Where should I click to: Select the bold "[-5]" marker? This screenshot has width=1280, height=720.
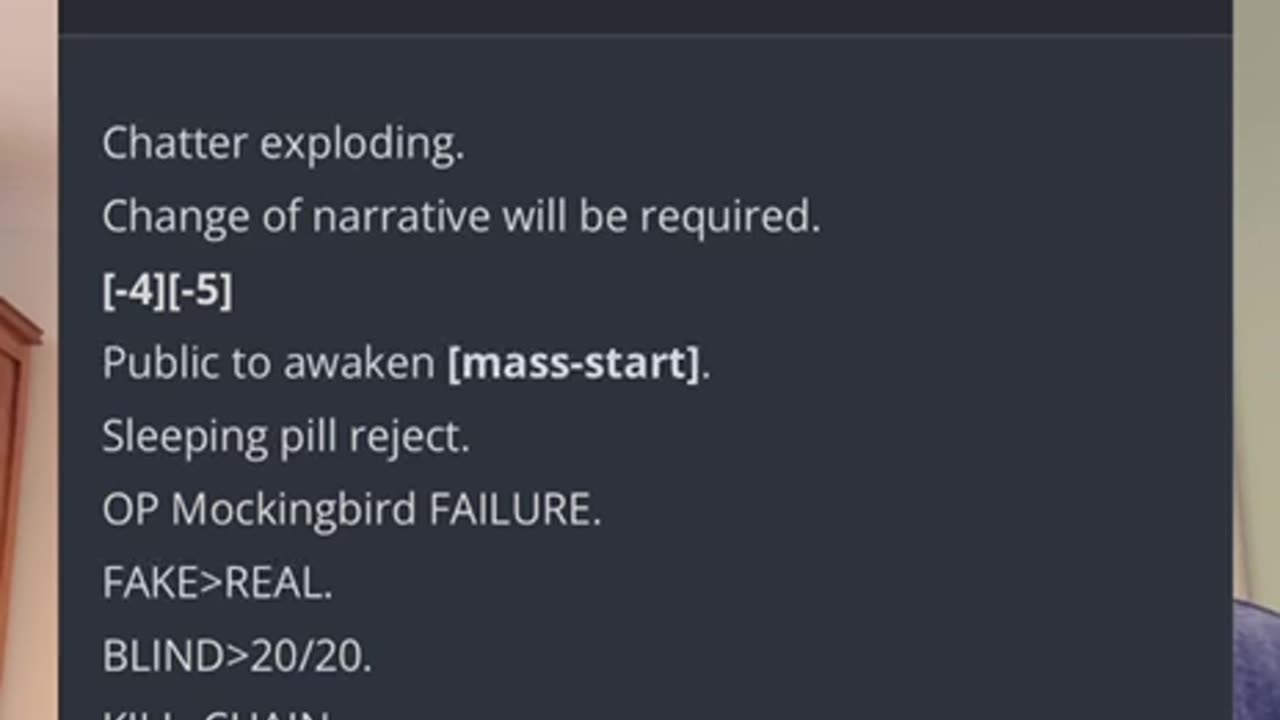[200, 291]
